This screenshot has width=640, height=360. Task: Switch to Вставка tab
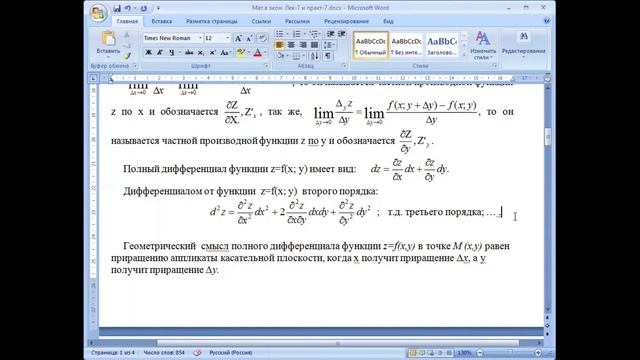(162, 21)
